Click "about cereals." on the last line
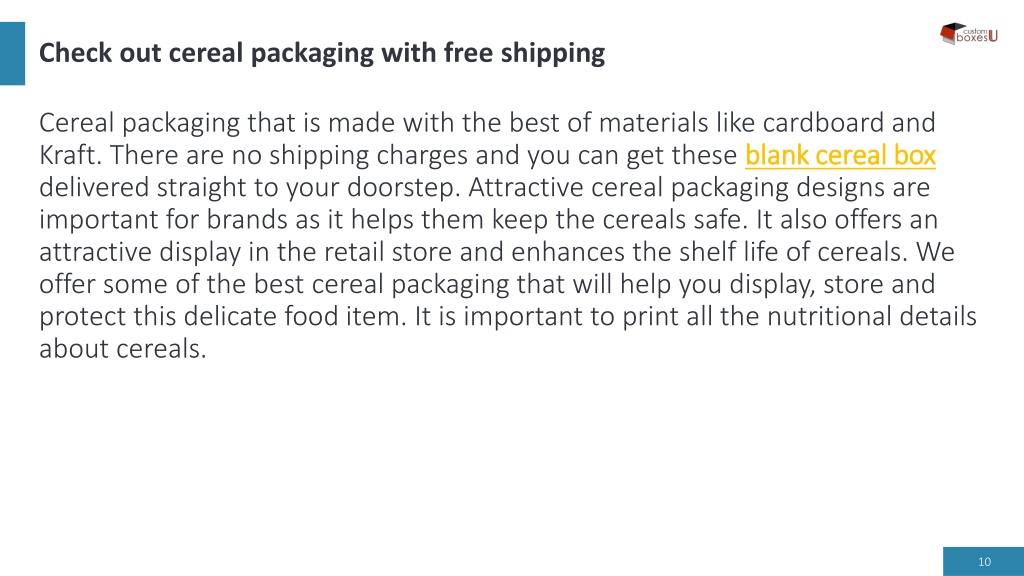 [123, 348]
